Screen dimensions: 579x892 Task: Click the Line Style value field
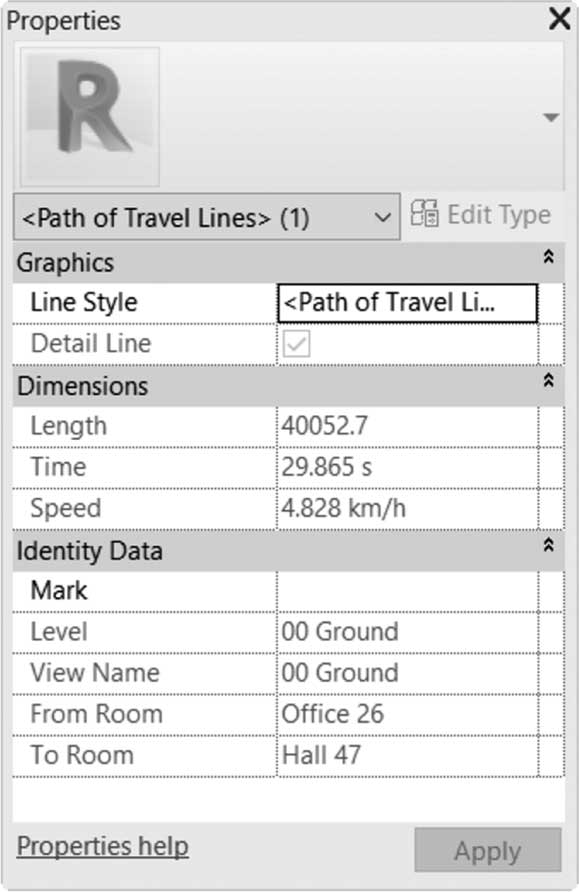point(407,303)
